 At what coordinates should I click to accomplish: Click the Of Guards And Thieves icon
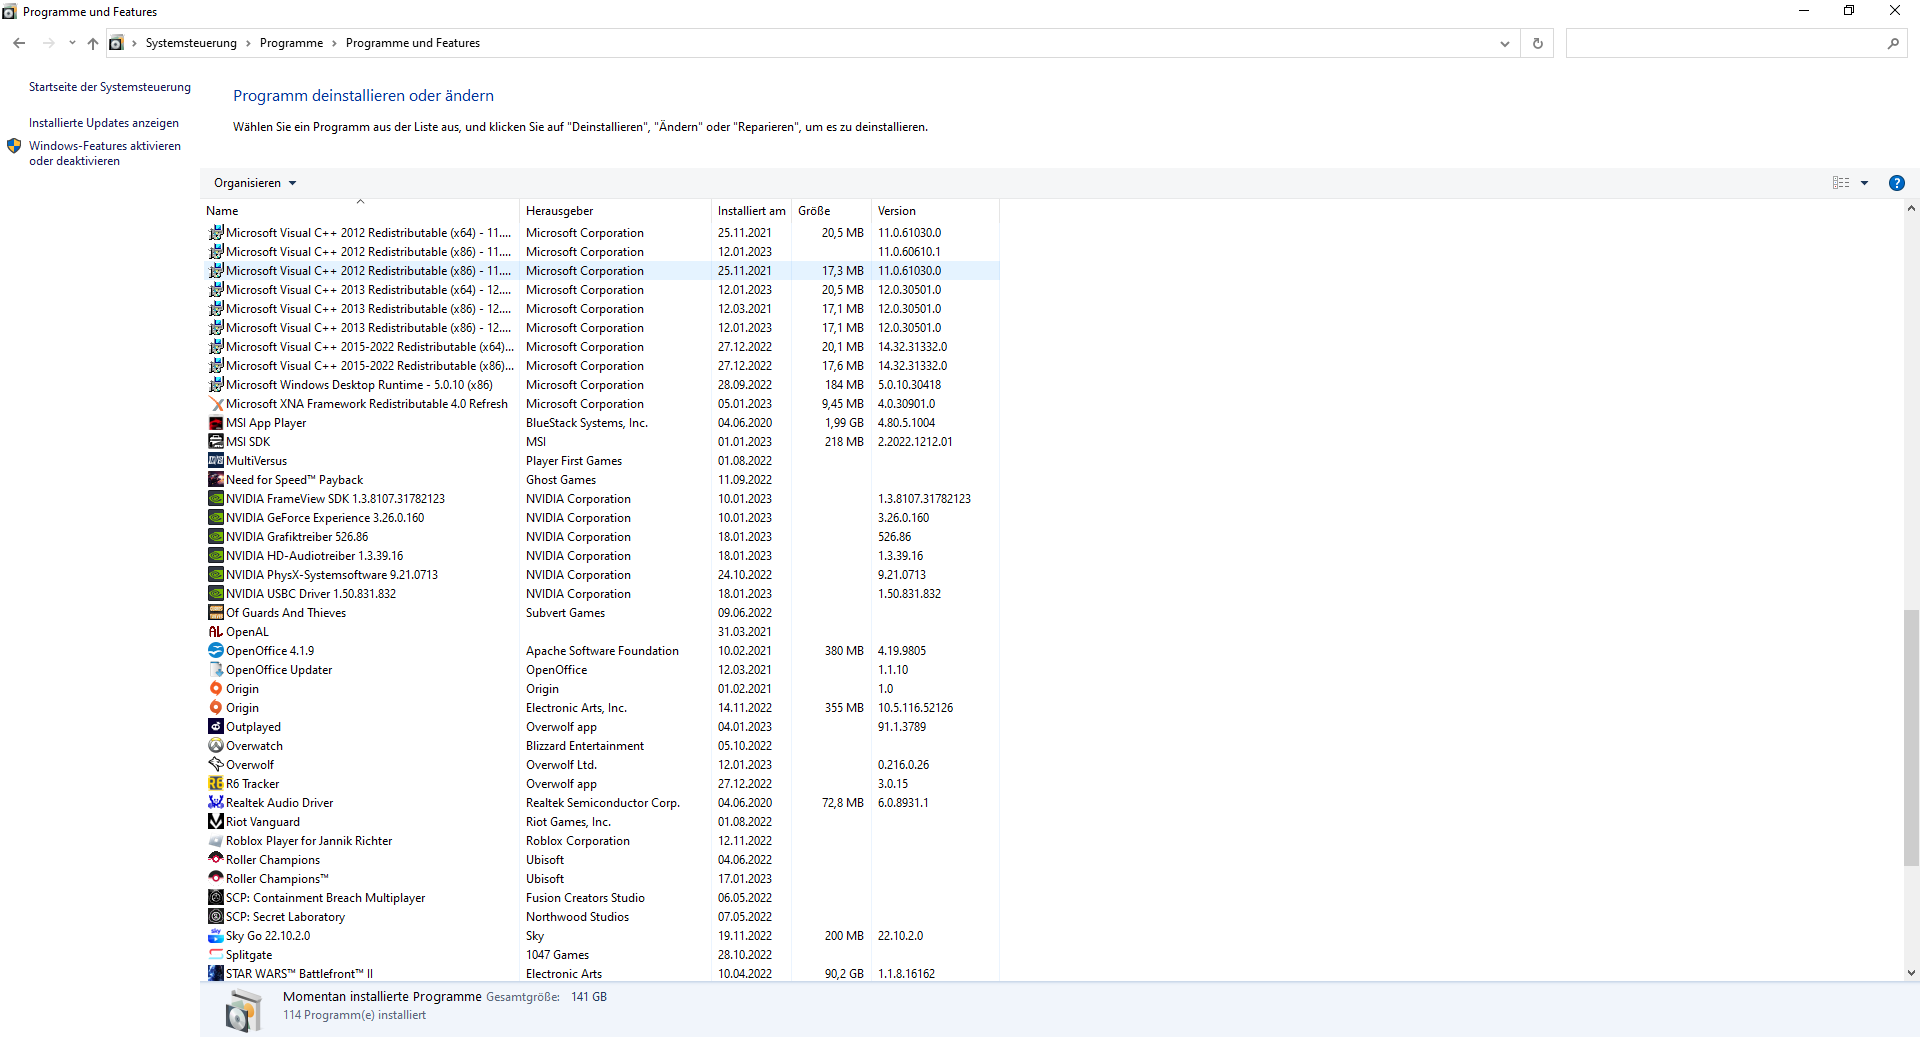tap(215, 613)
